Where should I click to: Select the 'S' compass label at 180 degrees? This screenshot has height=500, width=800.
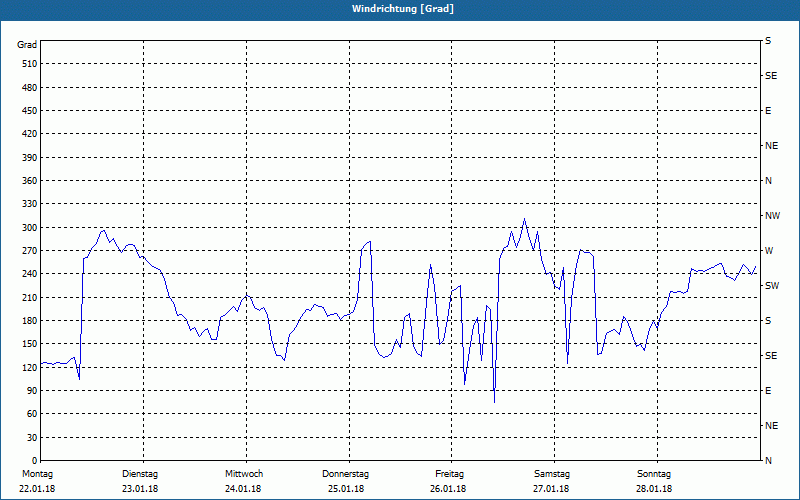coord(768,321)
